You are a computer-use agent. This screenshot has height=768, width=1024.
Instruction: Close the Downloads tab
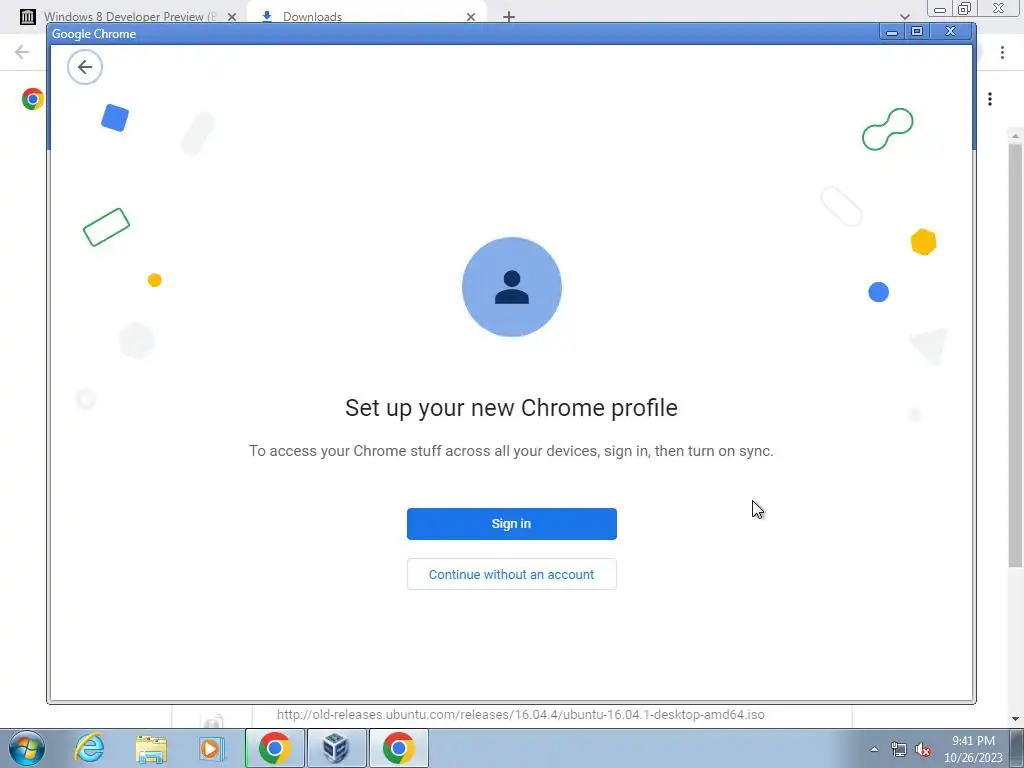pyautogui.click(x=471, y=17)
